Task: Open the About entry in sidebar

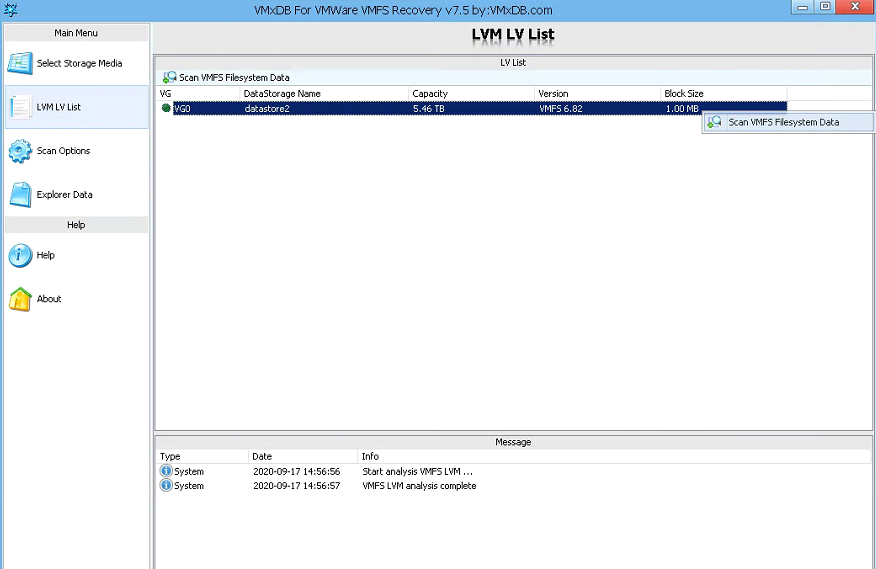Action: 77,299
